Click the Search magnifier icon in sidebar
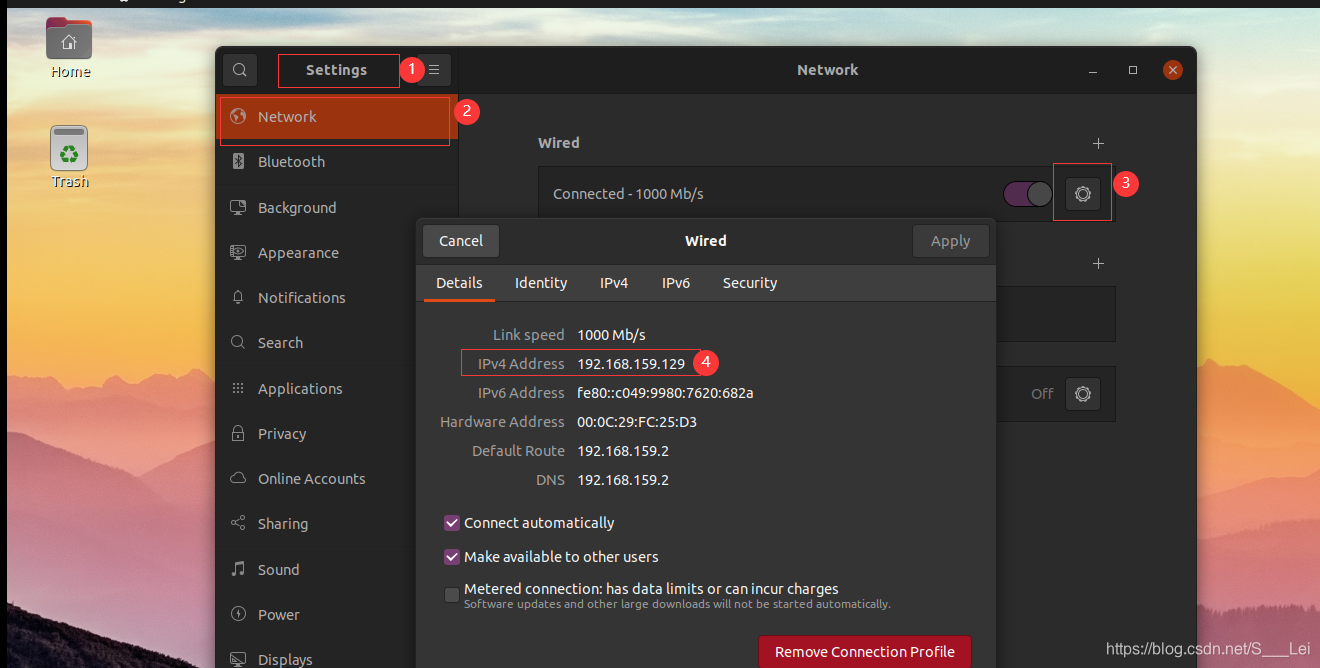The width and height of the screenshot is (1320, 668). click(x=238, y=342)
